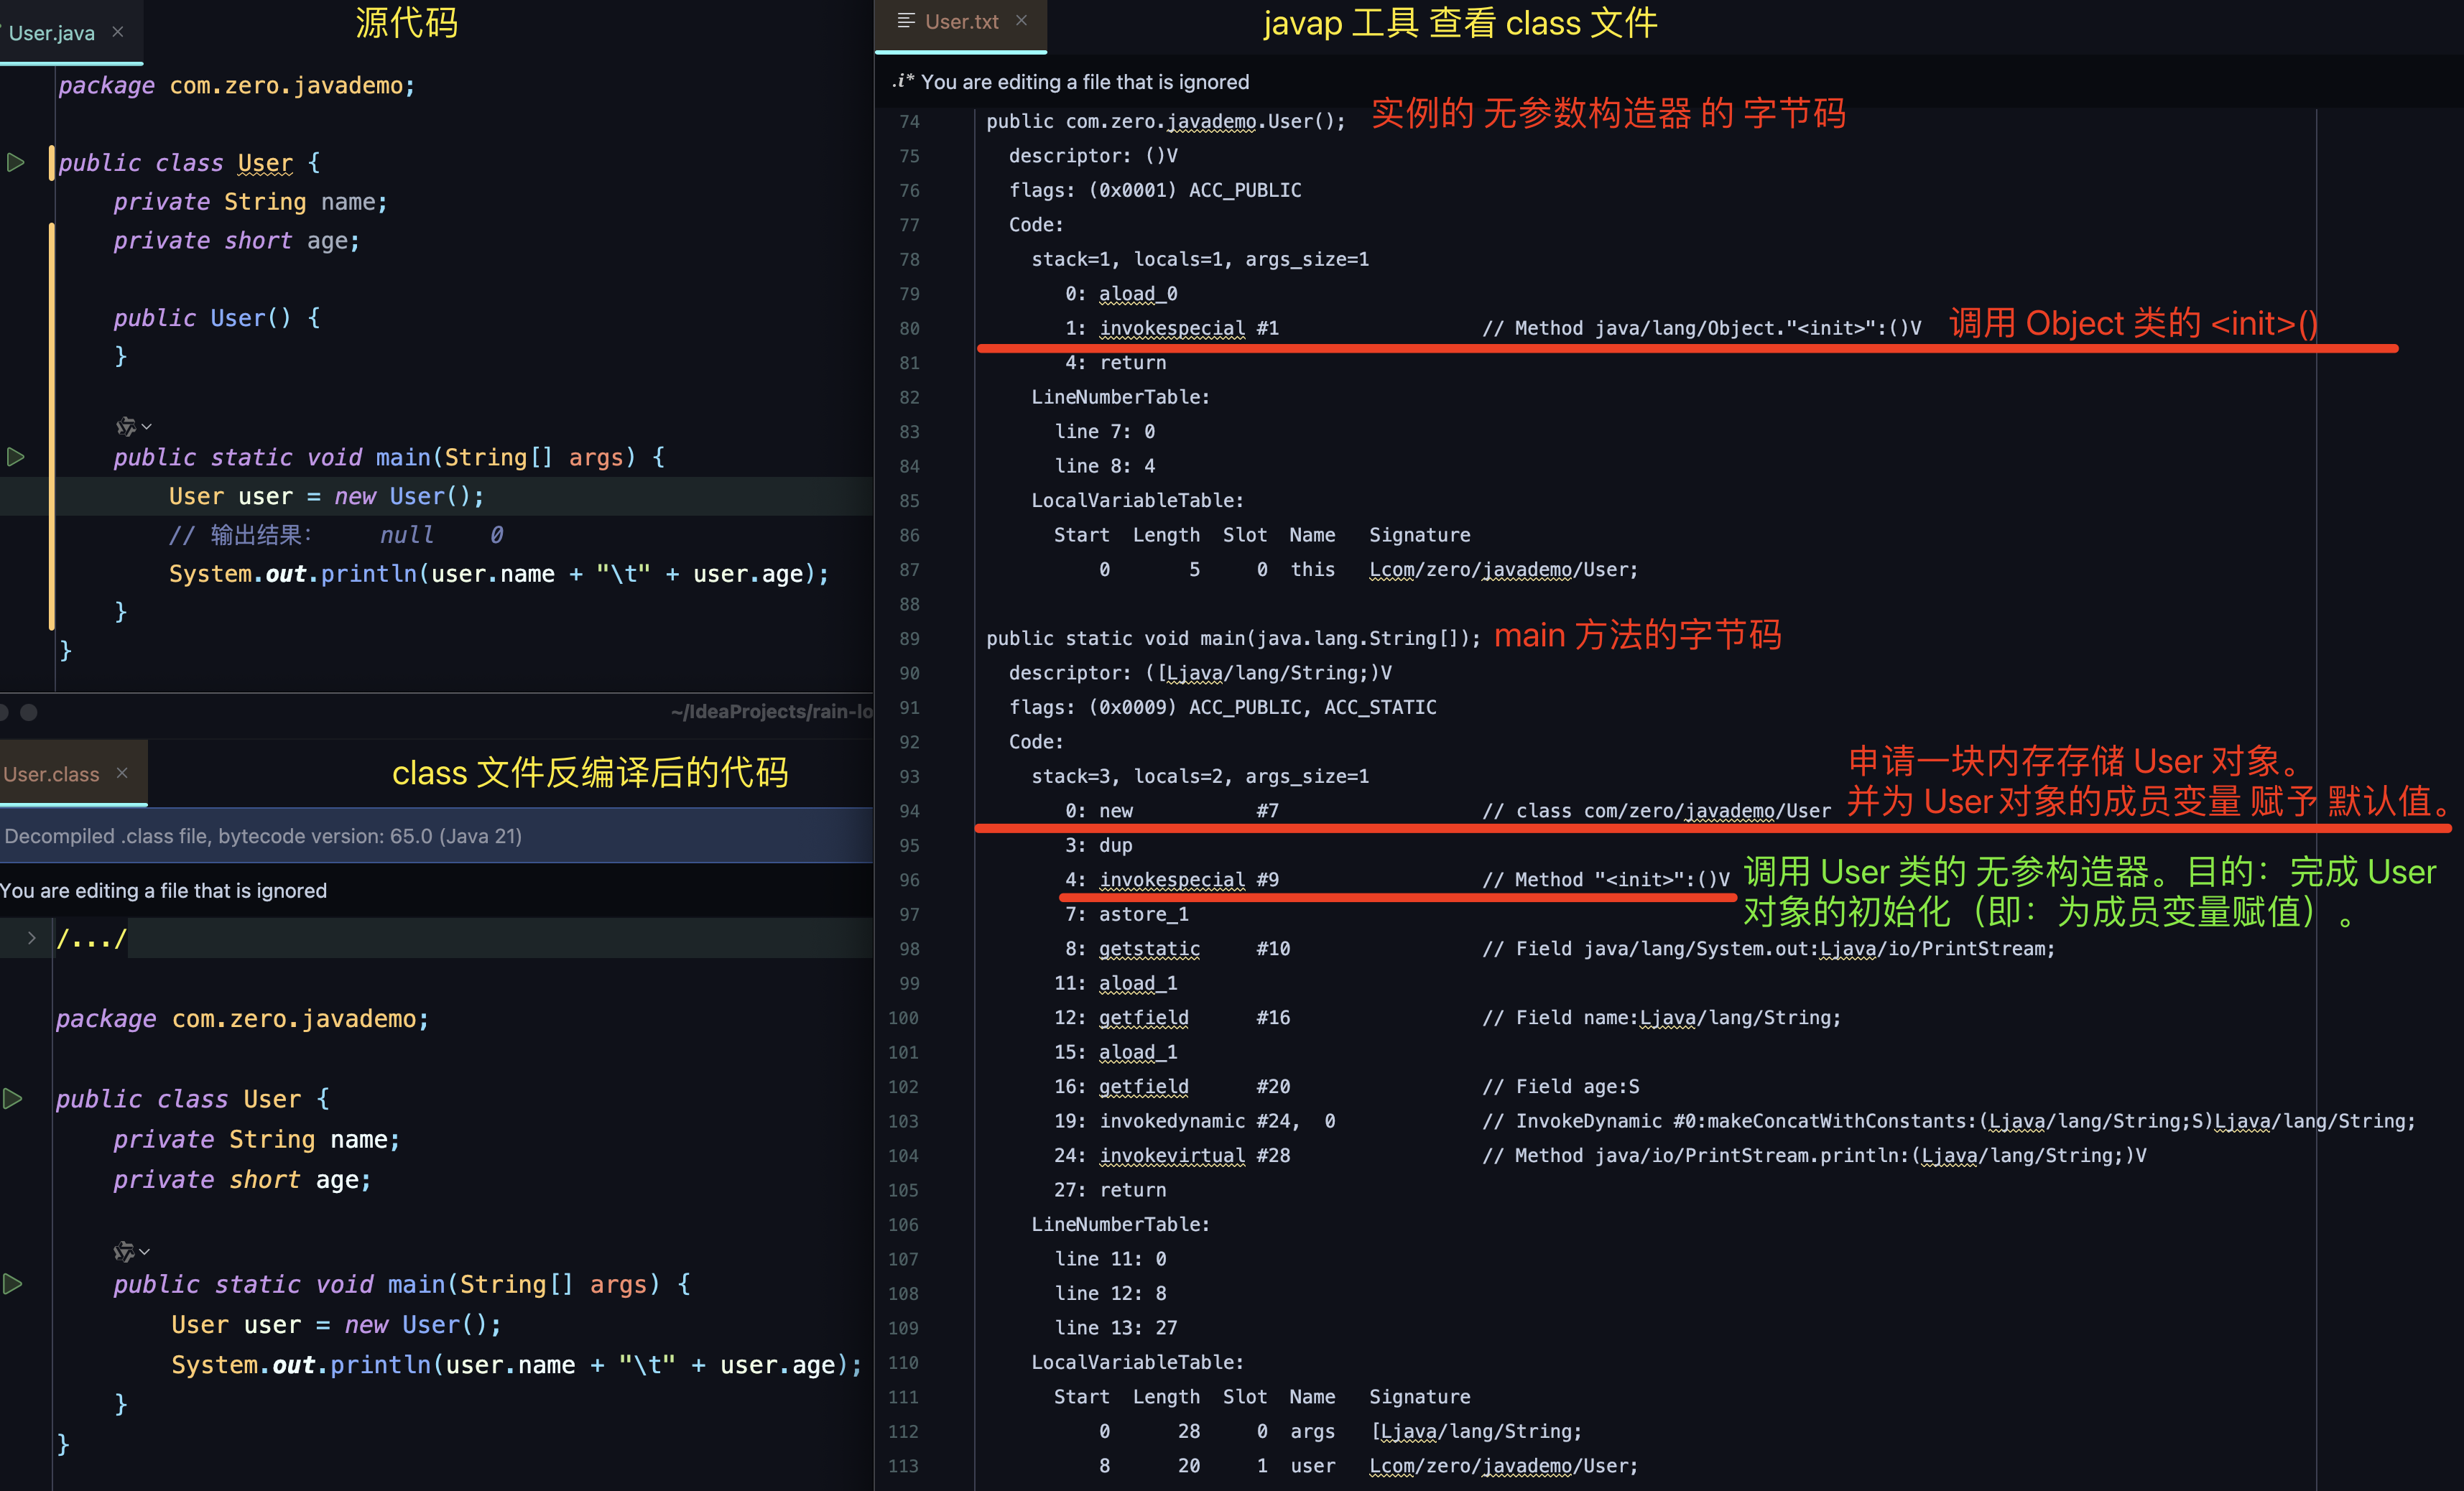Close the User.class tab
2464x1491 pixels.
(x=122, y=773)
